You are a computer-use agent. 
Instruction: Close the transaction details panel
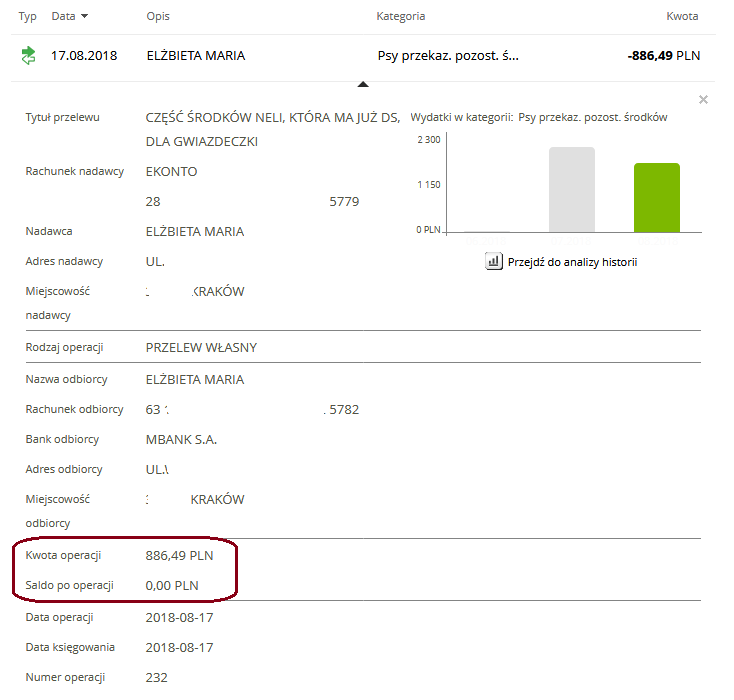point(703,99)
